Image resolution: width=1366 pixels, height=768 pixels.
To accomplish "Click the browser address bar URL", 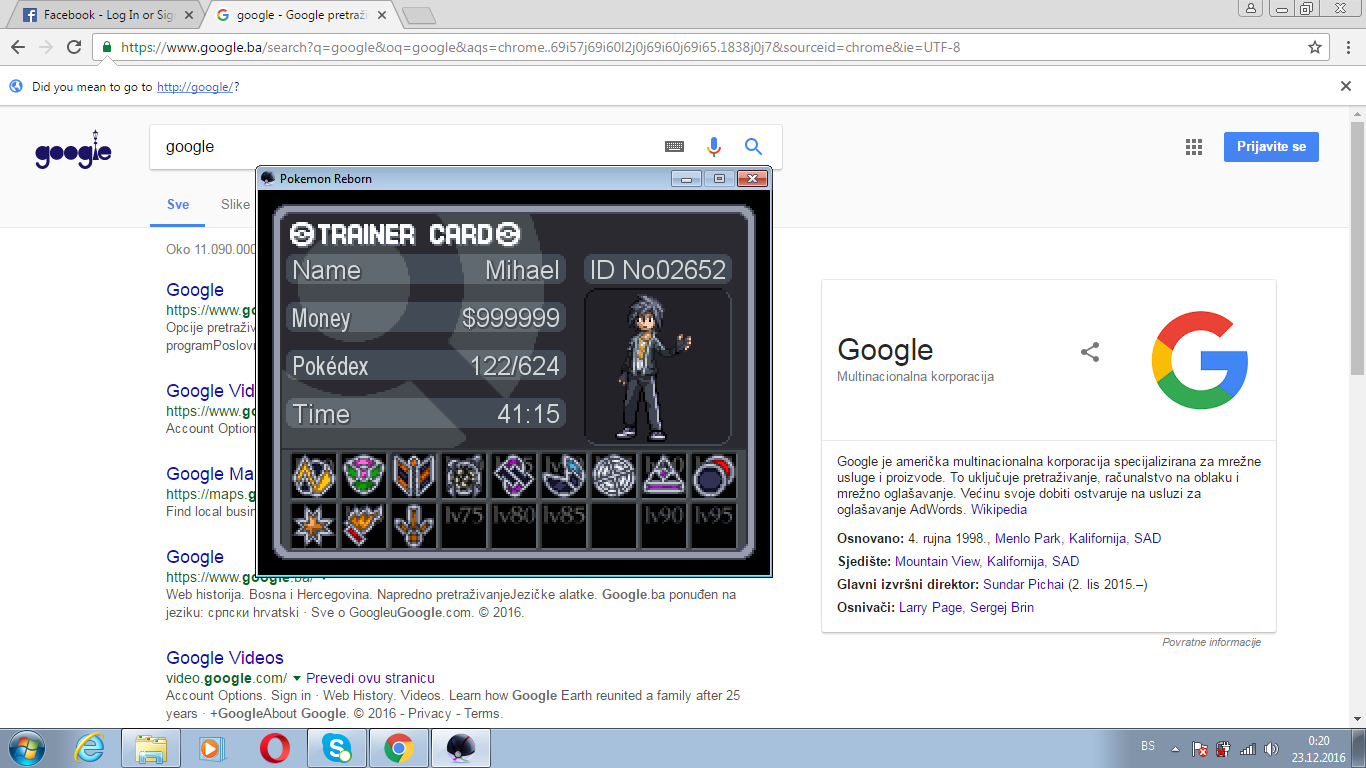I will pyautogui.click(x=540, y=47).
